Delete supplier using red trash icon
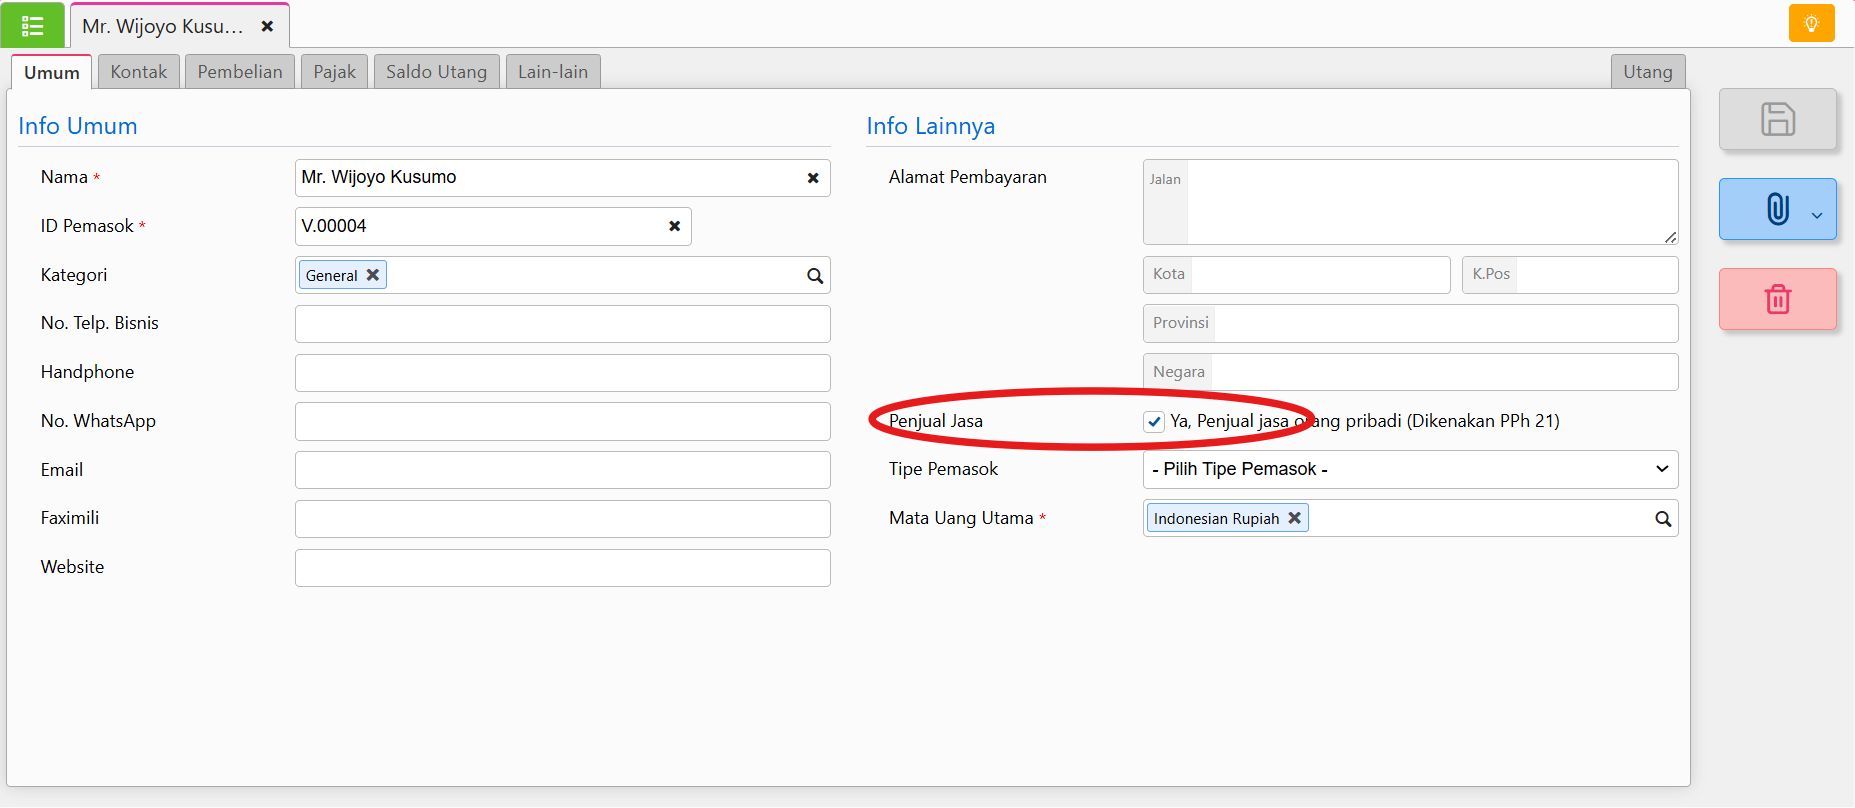Viewport: 1855px width, 808px height. 1777,299
